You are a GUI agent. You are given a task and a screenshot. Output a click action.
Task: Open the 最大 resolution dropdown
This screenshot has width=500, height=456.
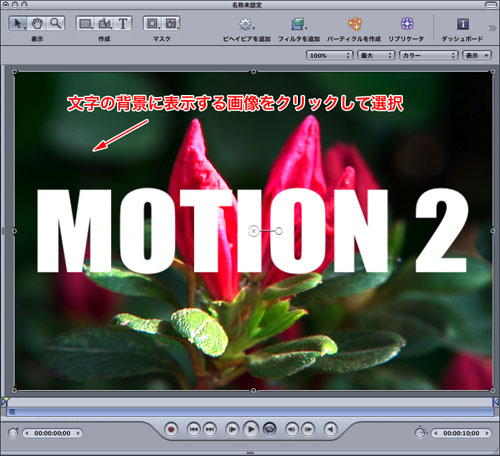(x=376, y=55)
